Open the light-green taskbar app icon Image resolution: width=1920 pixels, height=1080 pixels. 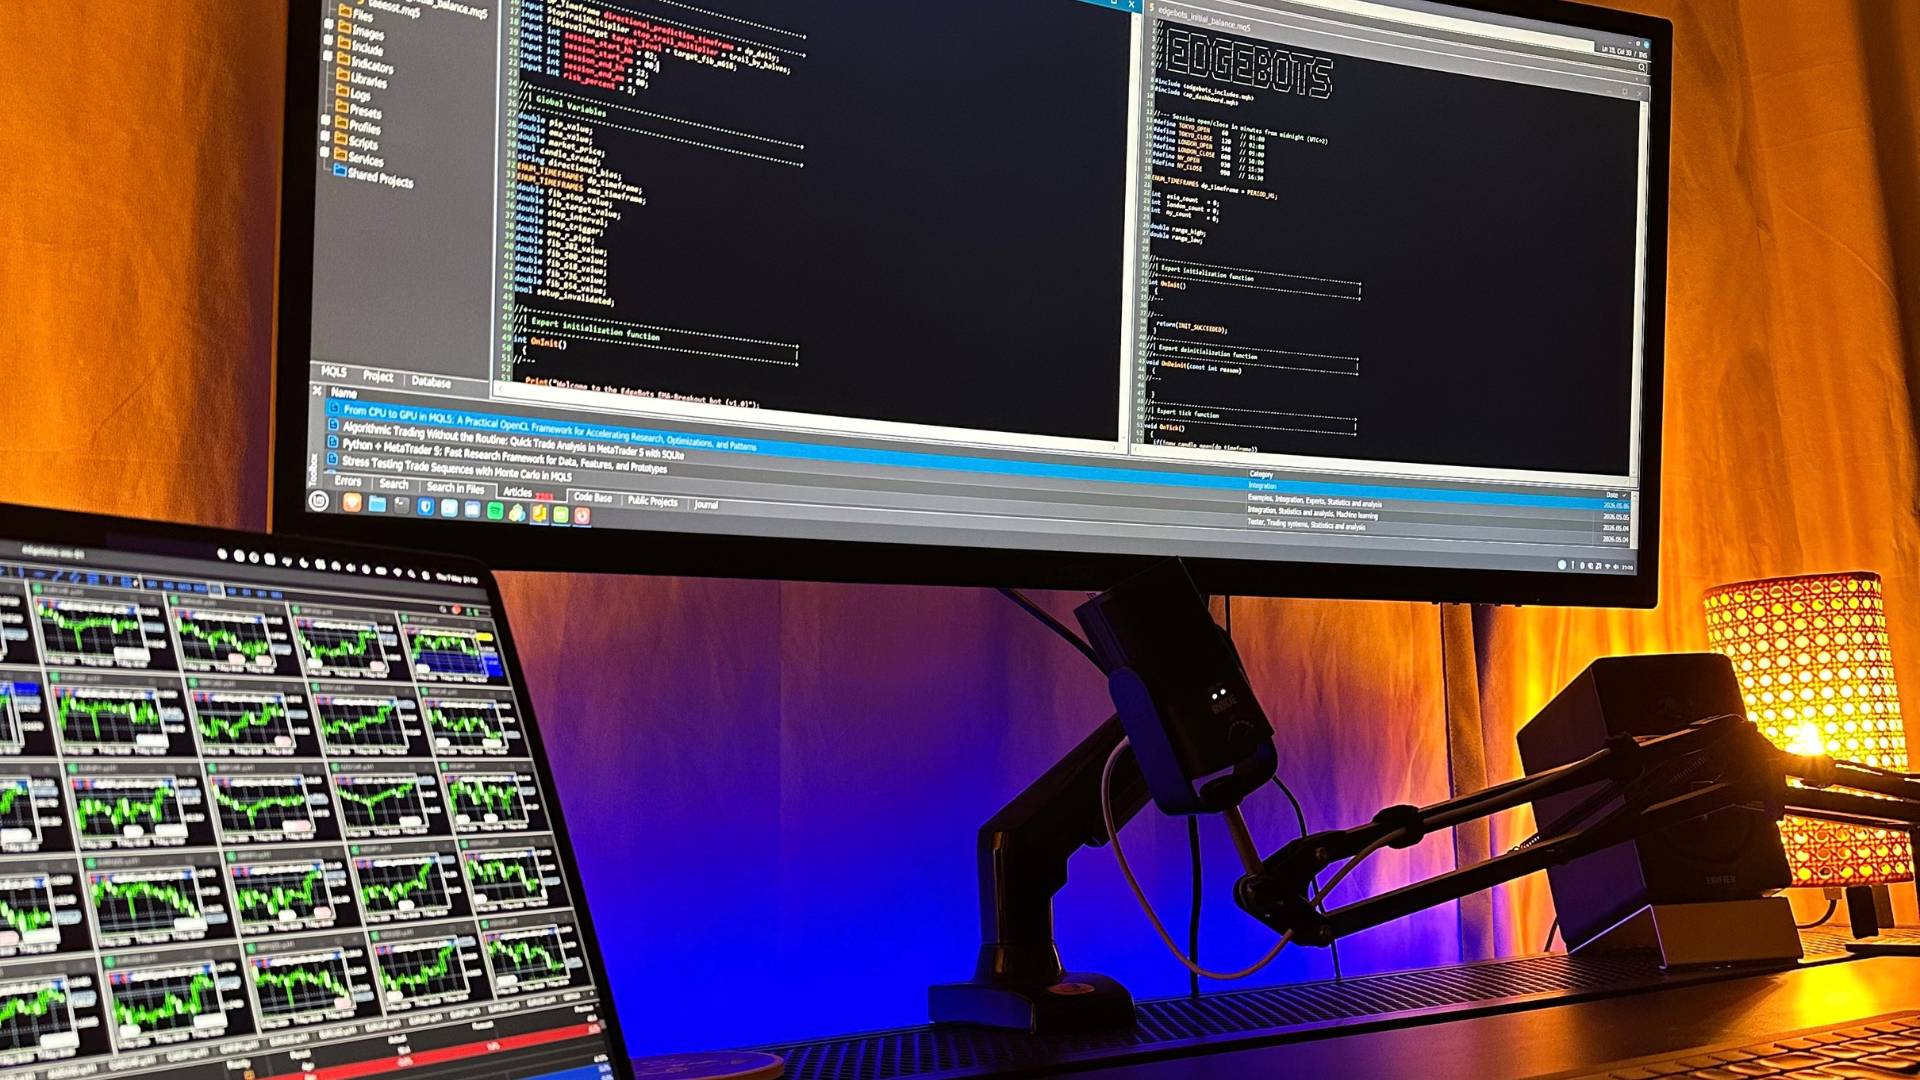[561, 514]
